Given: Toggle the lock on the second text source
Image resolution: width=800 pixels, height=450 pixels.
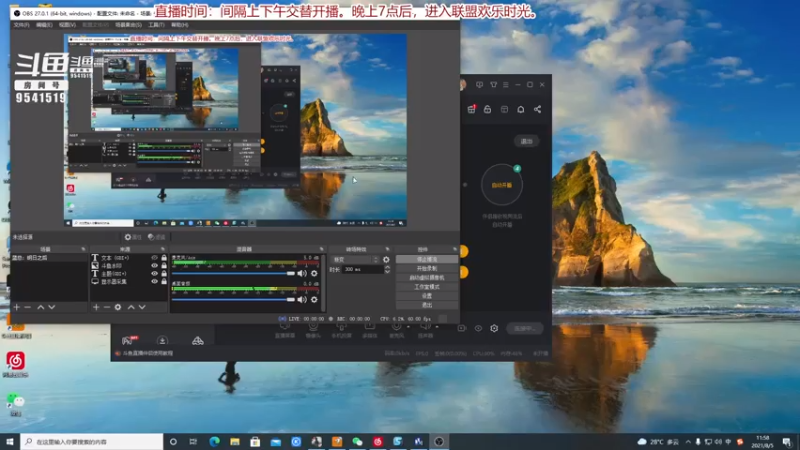Looking at the screenshot, I should (x=164, y=273).
